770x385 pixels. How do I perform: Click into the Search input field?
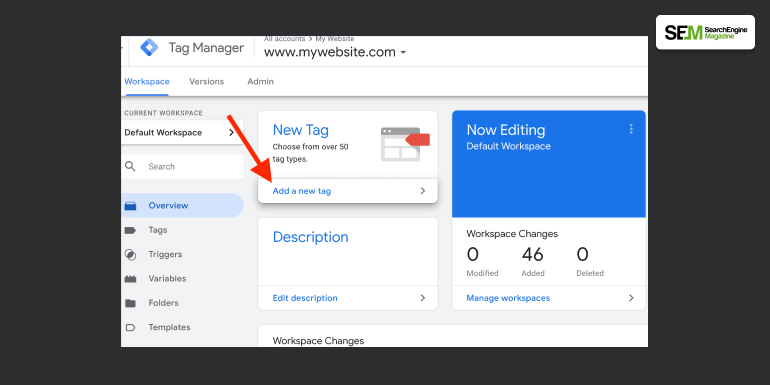182,166
